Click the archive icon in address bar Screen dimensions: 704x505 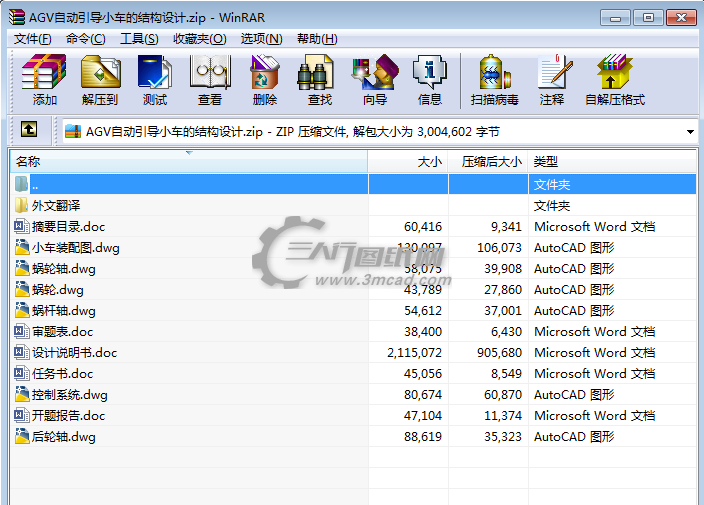pos(73,132)
